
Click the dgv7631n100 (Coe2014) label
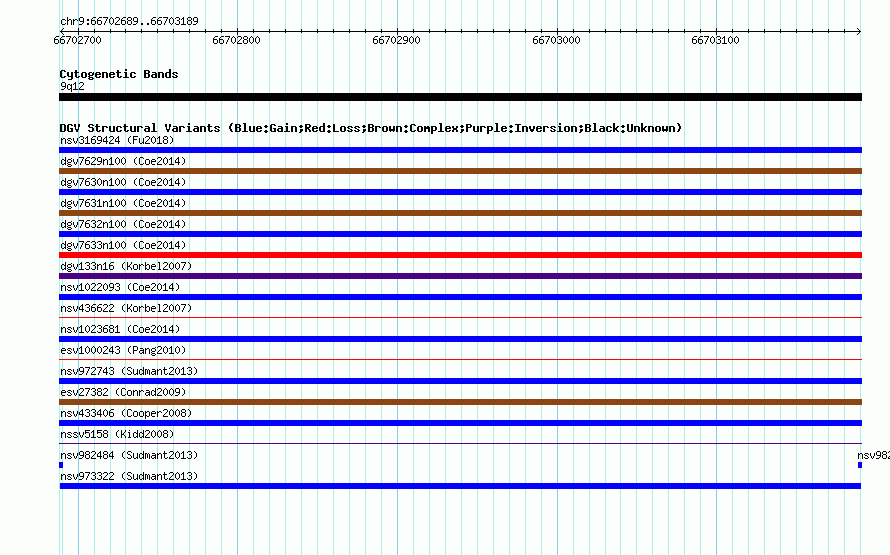pyautogui.click(x=123, y=203)
